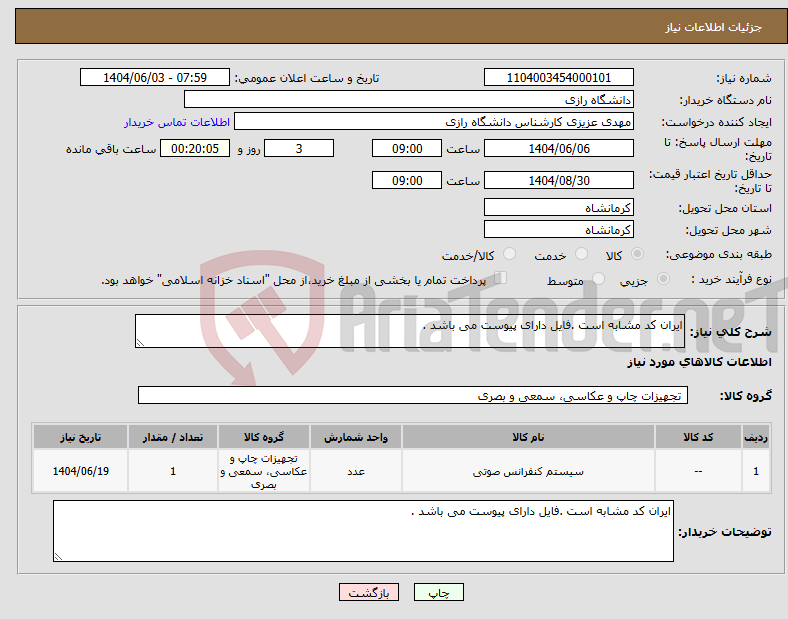788x619 pixels.
Task: Click the announcement date field 1404/06/03 - 07:59
Action: coord(155,77)
